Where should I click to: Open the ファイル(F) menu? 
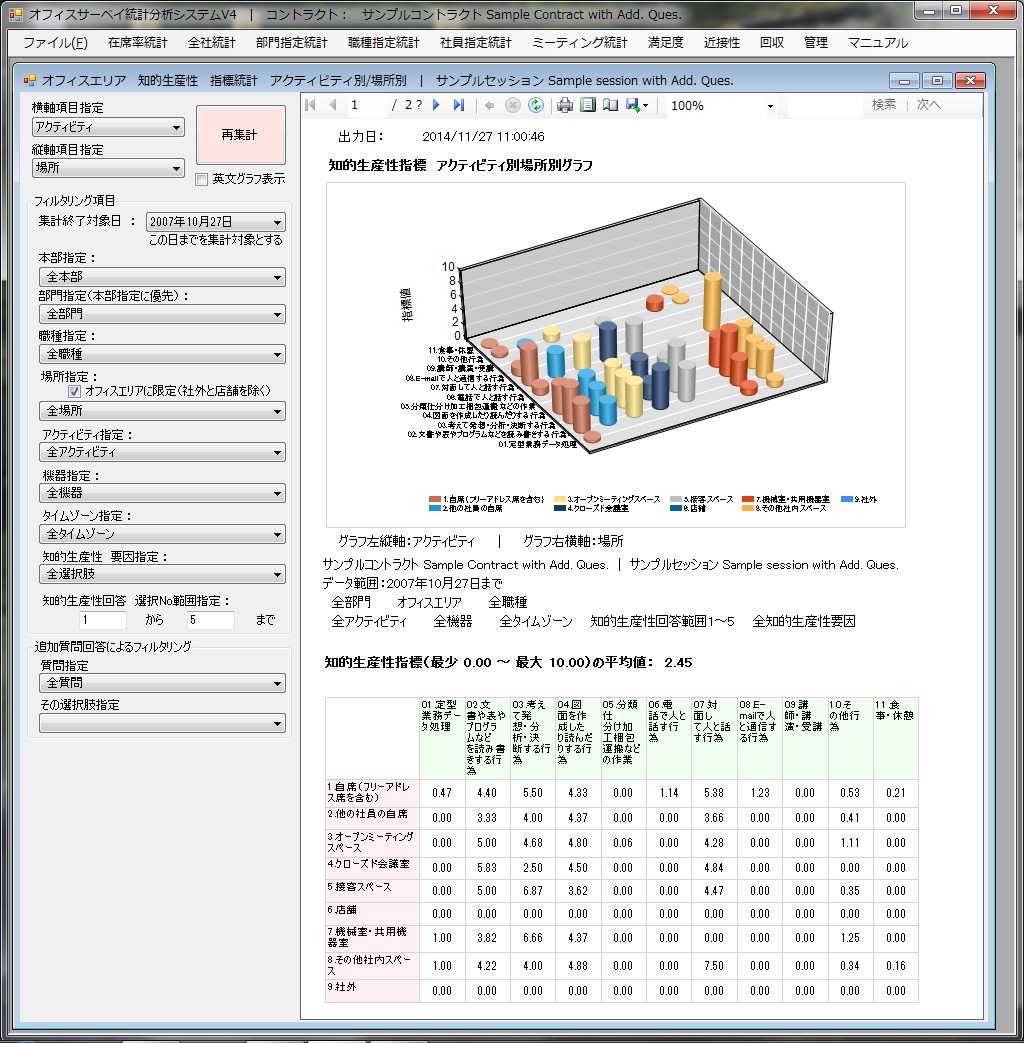pos(55,43)
